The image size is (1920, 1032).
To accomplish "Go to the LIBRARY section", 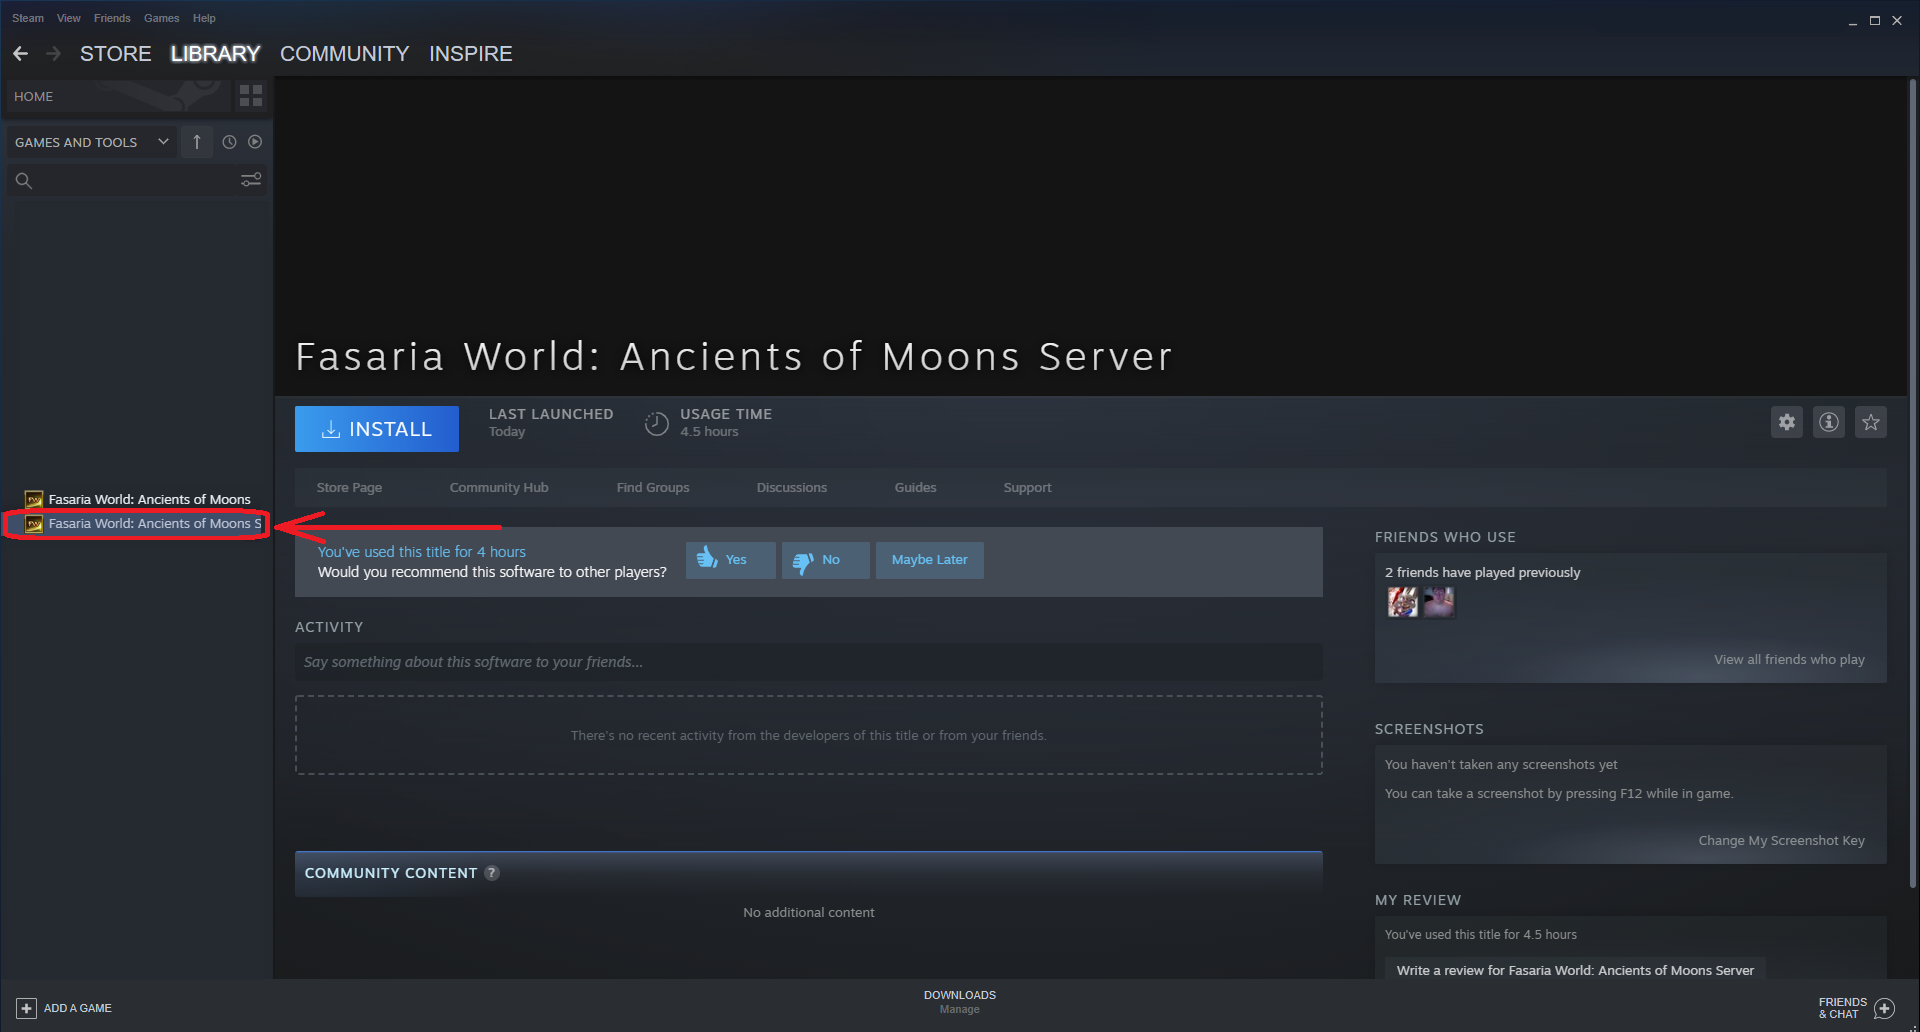I will pos(215,54).
